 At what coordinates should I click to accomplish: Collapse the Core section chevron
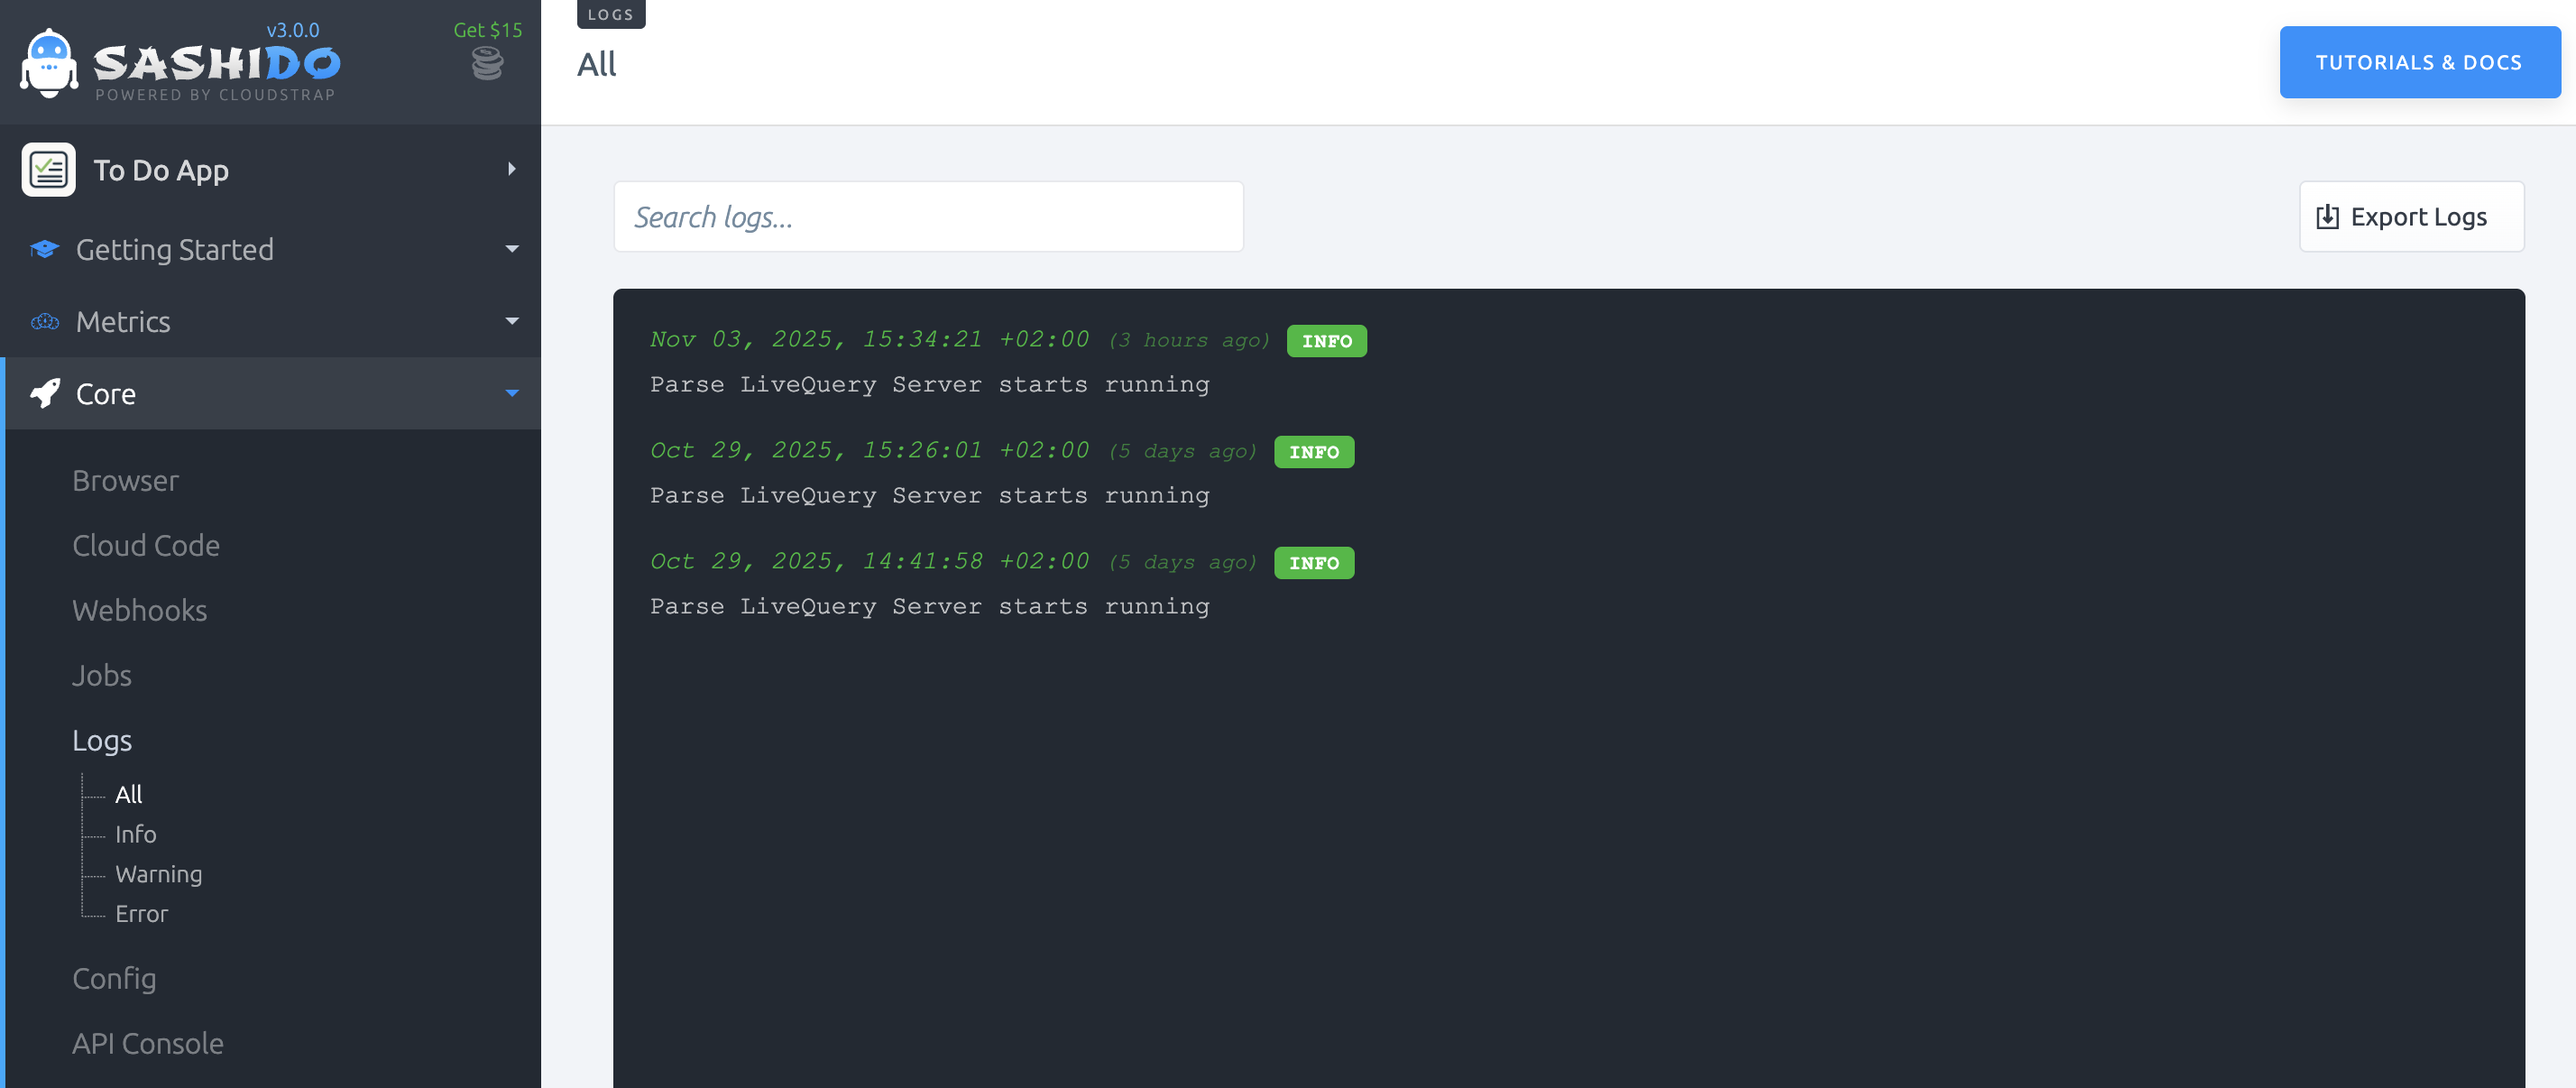click(x=512, y=393)
